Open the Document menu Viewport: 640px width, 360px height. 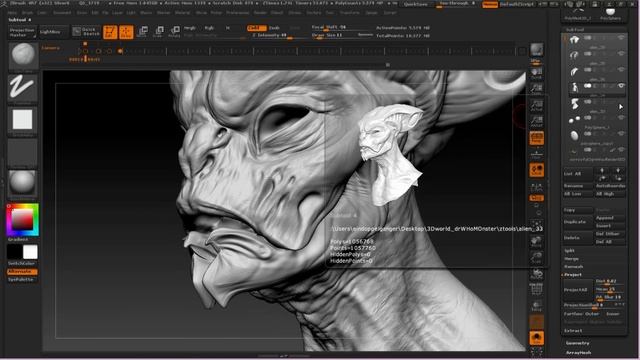(62, 13)
